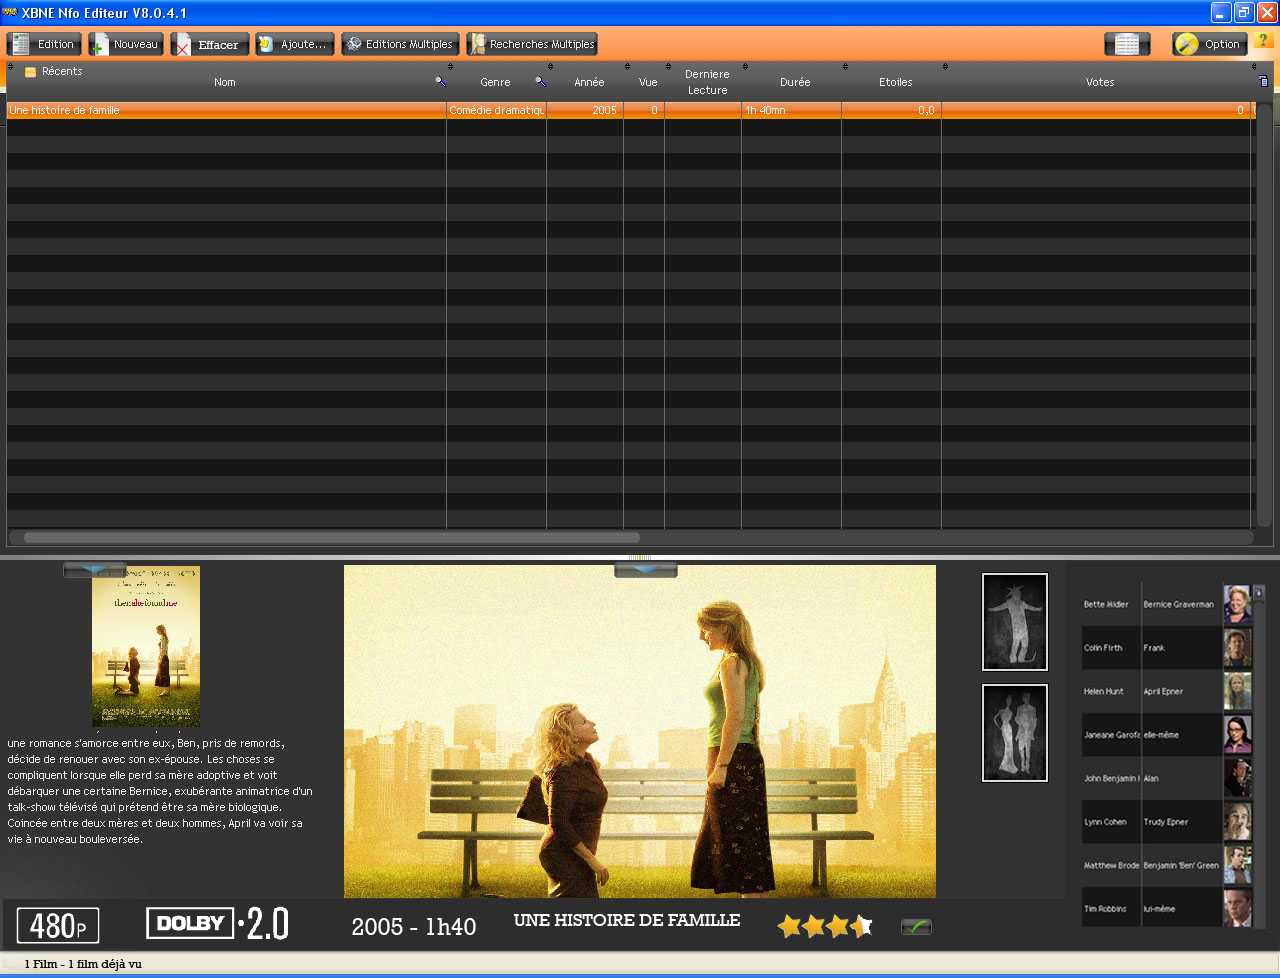
Task: Sort by Derniere Lecture column
Action: (707, 82)
